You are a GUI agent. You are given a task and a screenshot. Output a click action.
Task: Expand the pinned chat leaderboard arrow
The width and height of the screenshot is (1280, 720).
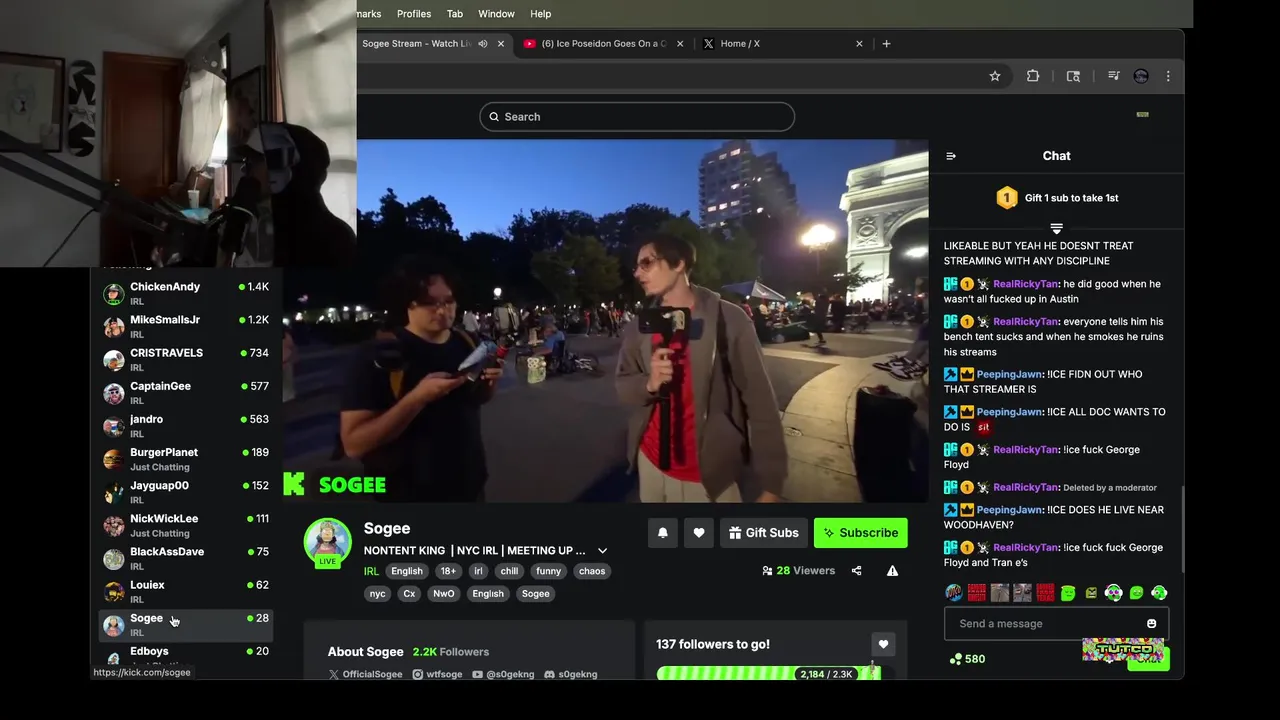pyautogui.click(x=1056, y=229)
